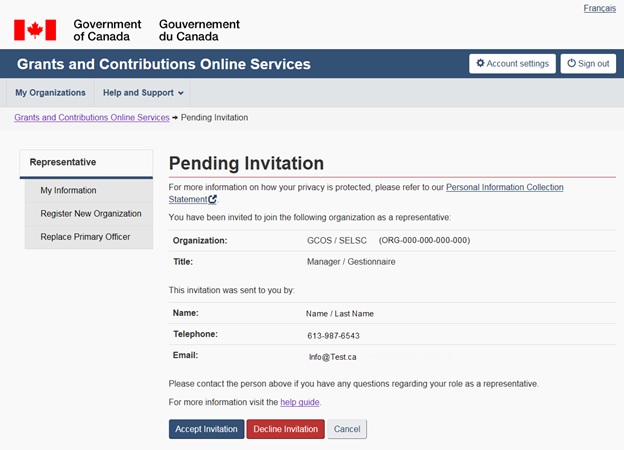The width and height of the screenshot is (624, 450).
Task: Open Register New Organization in sidebar
Action: point(90,213)
